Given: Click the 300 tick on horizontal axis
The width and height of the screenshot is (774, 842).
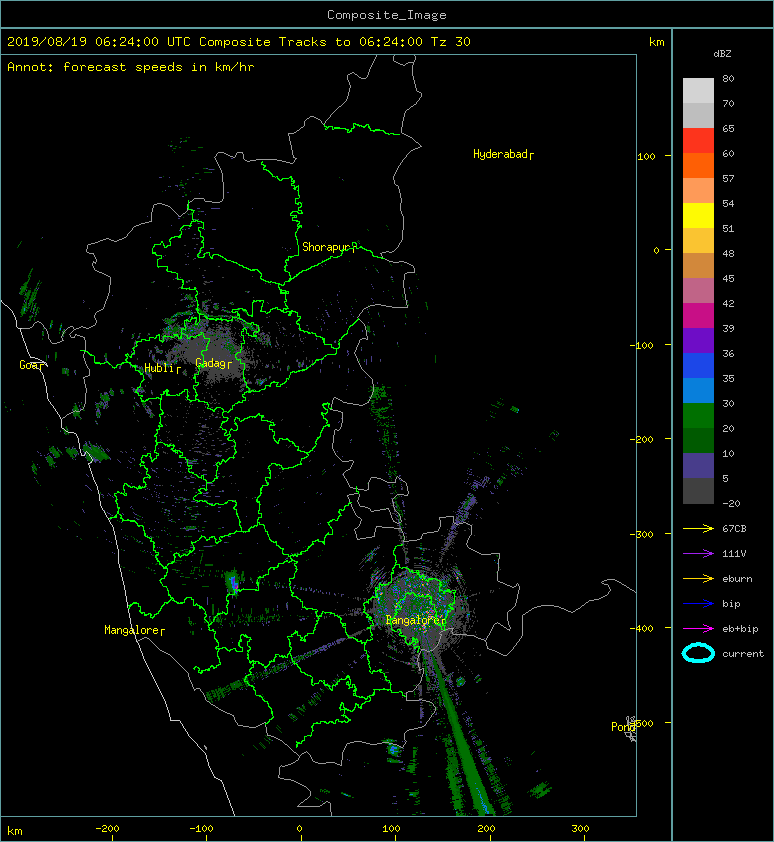Looking at the screenshot, I should [x=580, y=829].
